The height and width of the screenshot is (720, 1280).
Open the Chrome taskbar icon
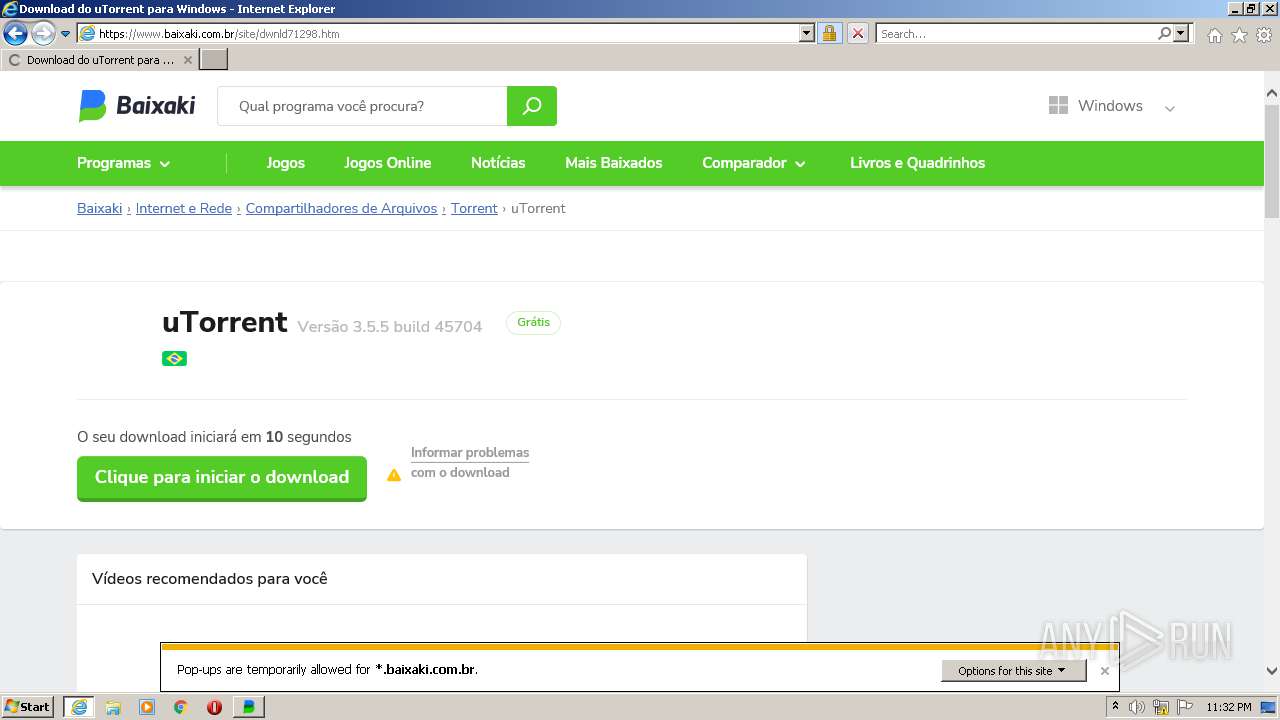181,707
